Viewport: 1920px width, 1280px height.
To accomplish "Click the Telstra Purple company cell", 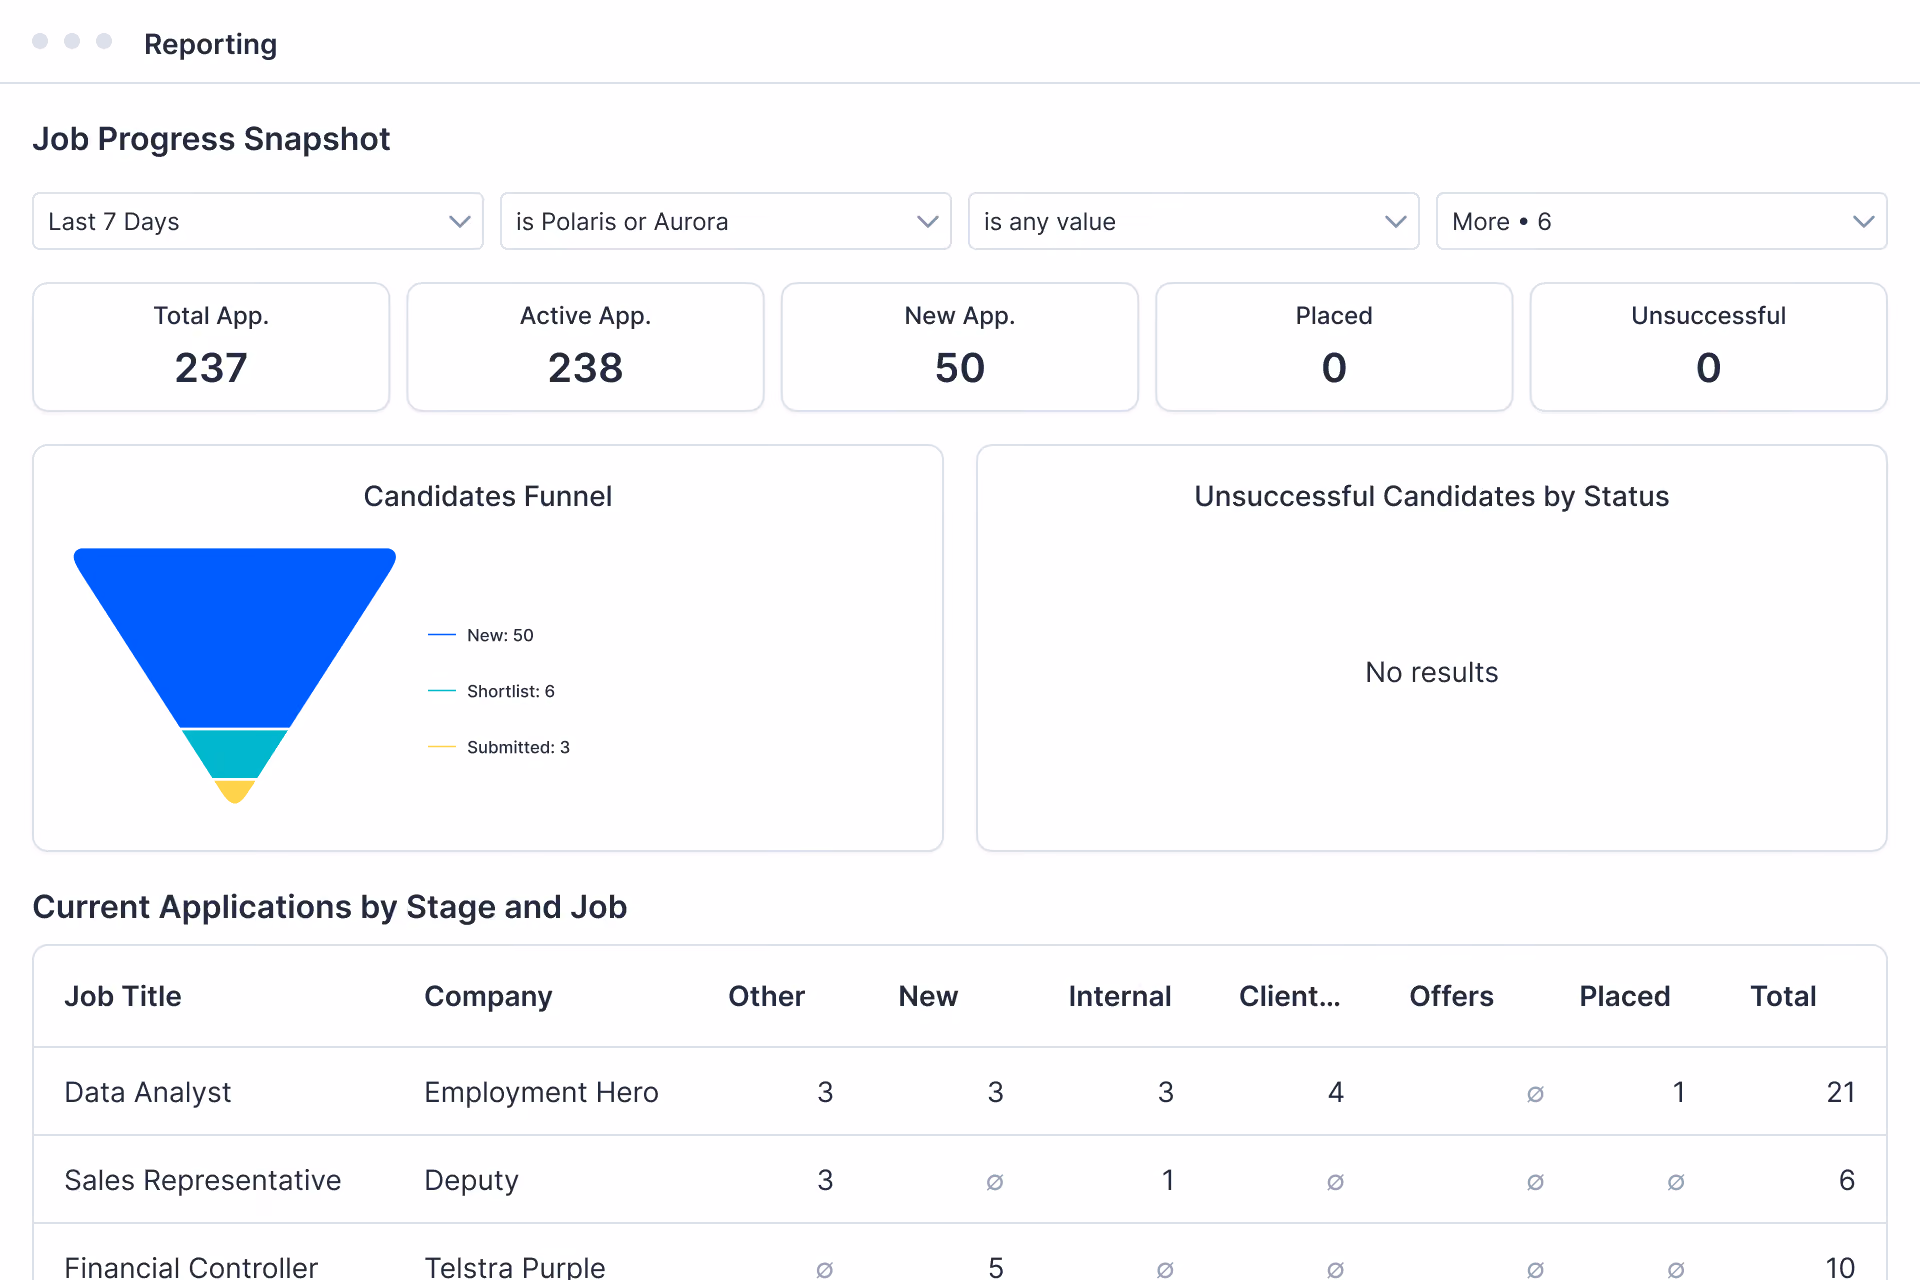I will coord(515,1267).
